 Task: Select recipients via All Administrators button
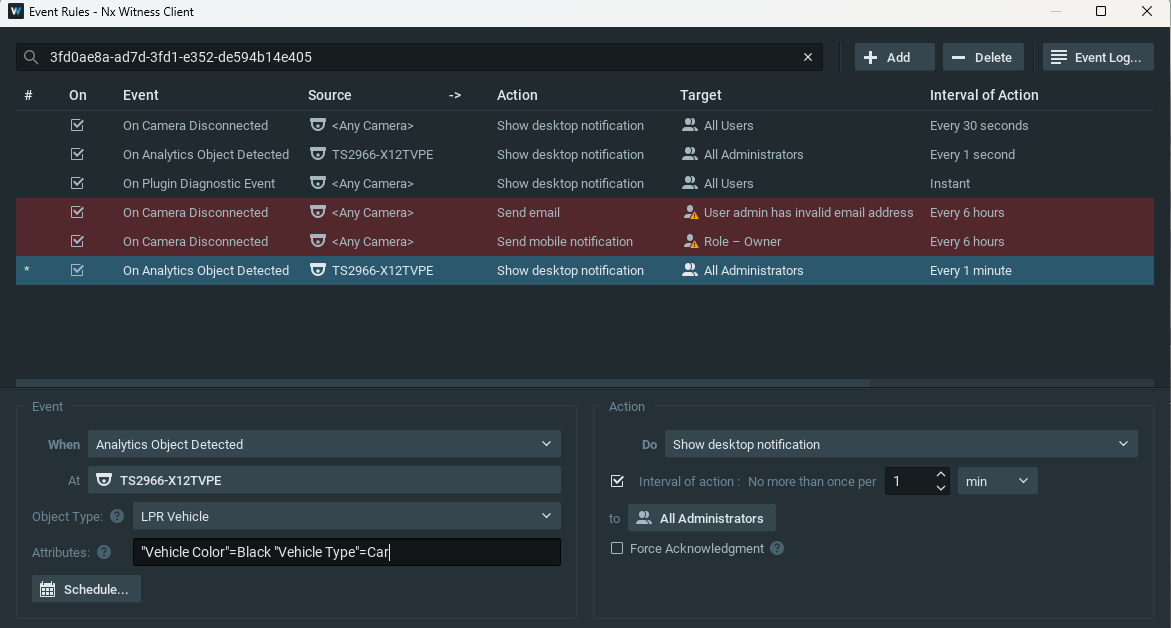701,518
